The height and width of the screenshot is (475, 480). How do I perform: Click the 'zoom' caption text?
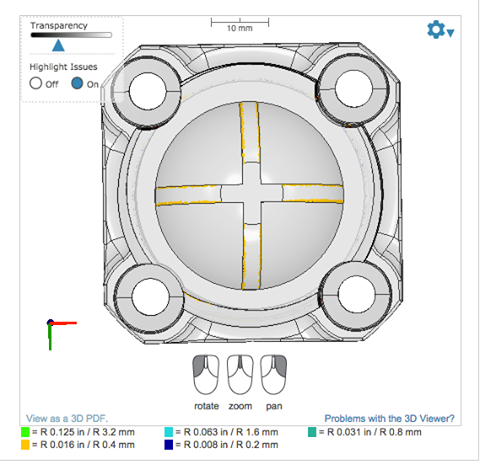[x=240, y=406]
